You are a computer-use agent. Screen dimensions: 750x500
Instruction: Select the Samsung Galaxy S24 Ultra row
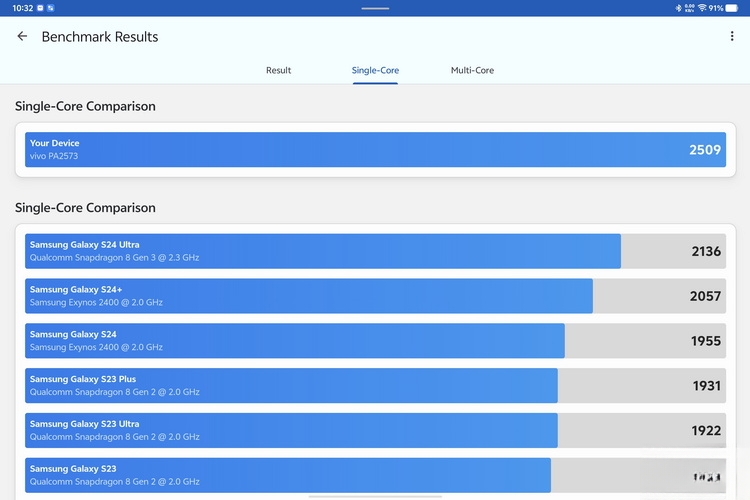tap(375, 251)
